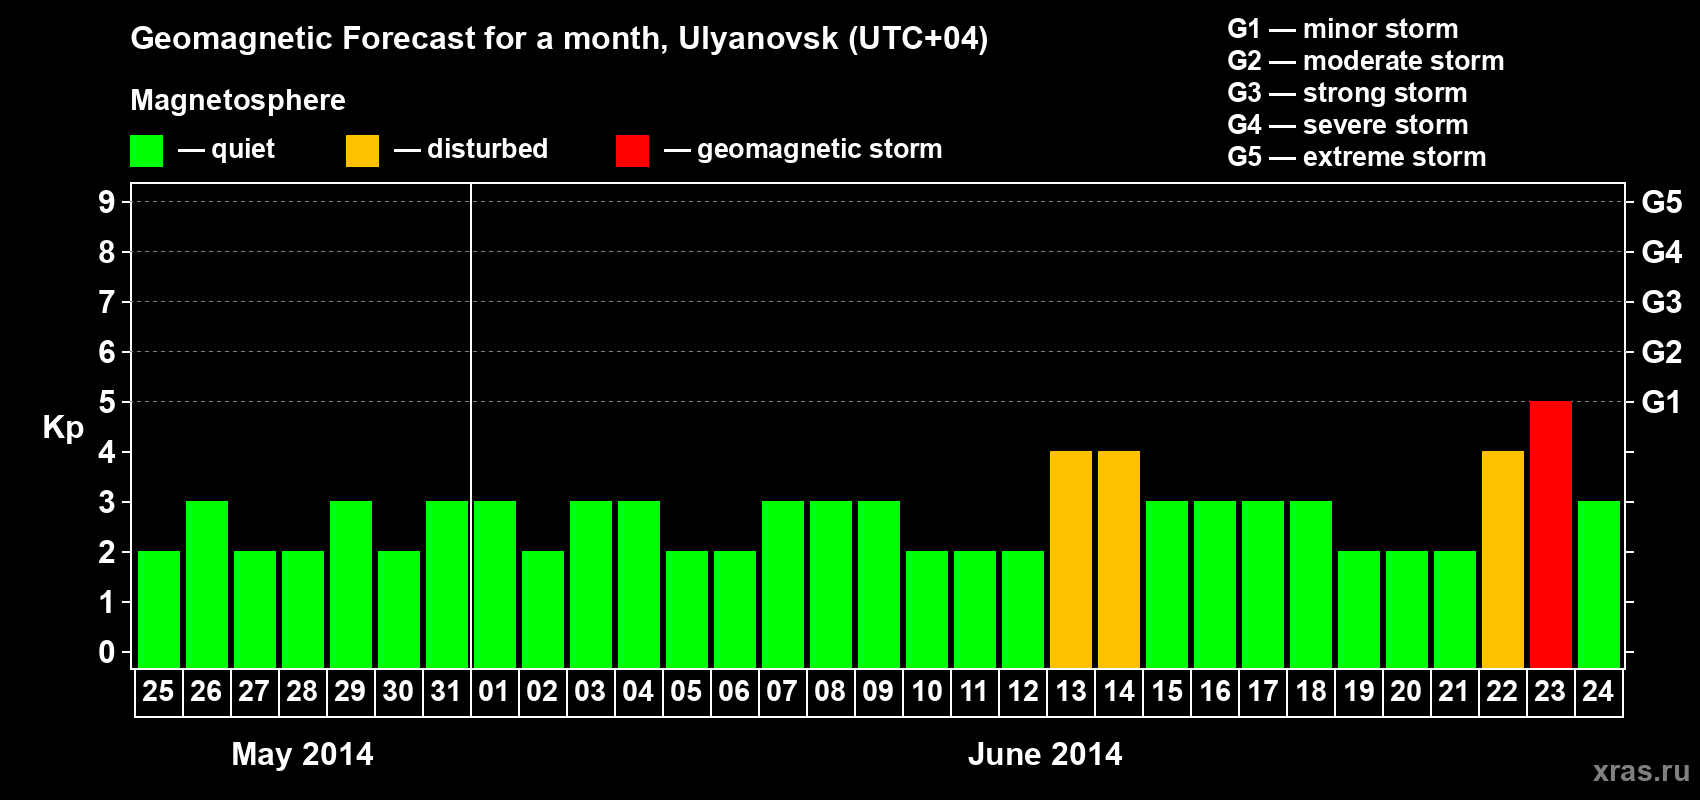This screenshot has height=800, width=1700.
Task: Click the 'G1 — minor storm' legend text
Action: pyautogui.click(x=1343, y=29)
